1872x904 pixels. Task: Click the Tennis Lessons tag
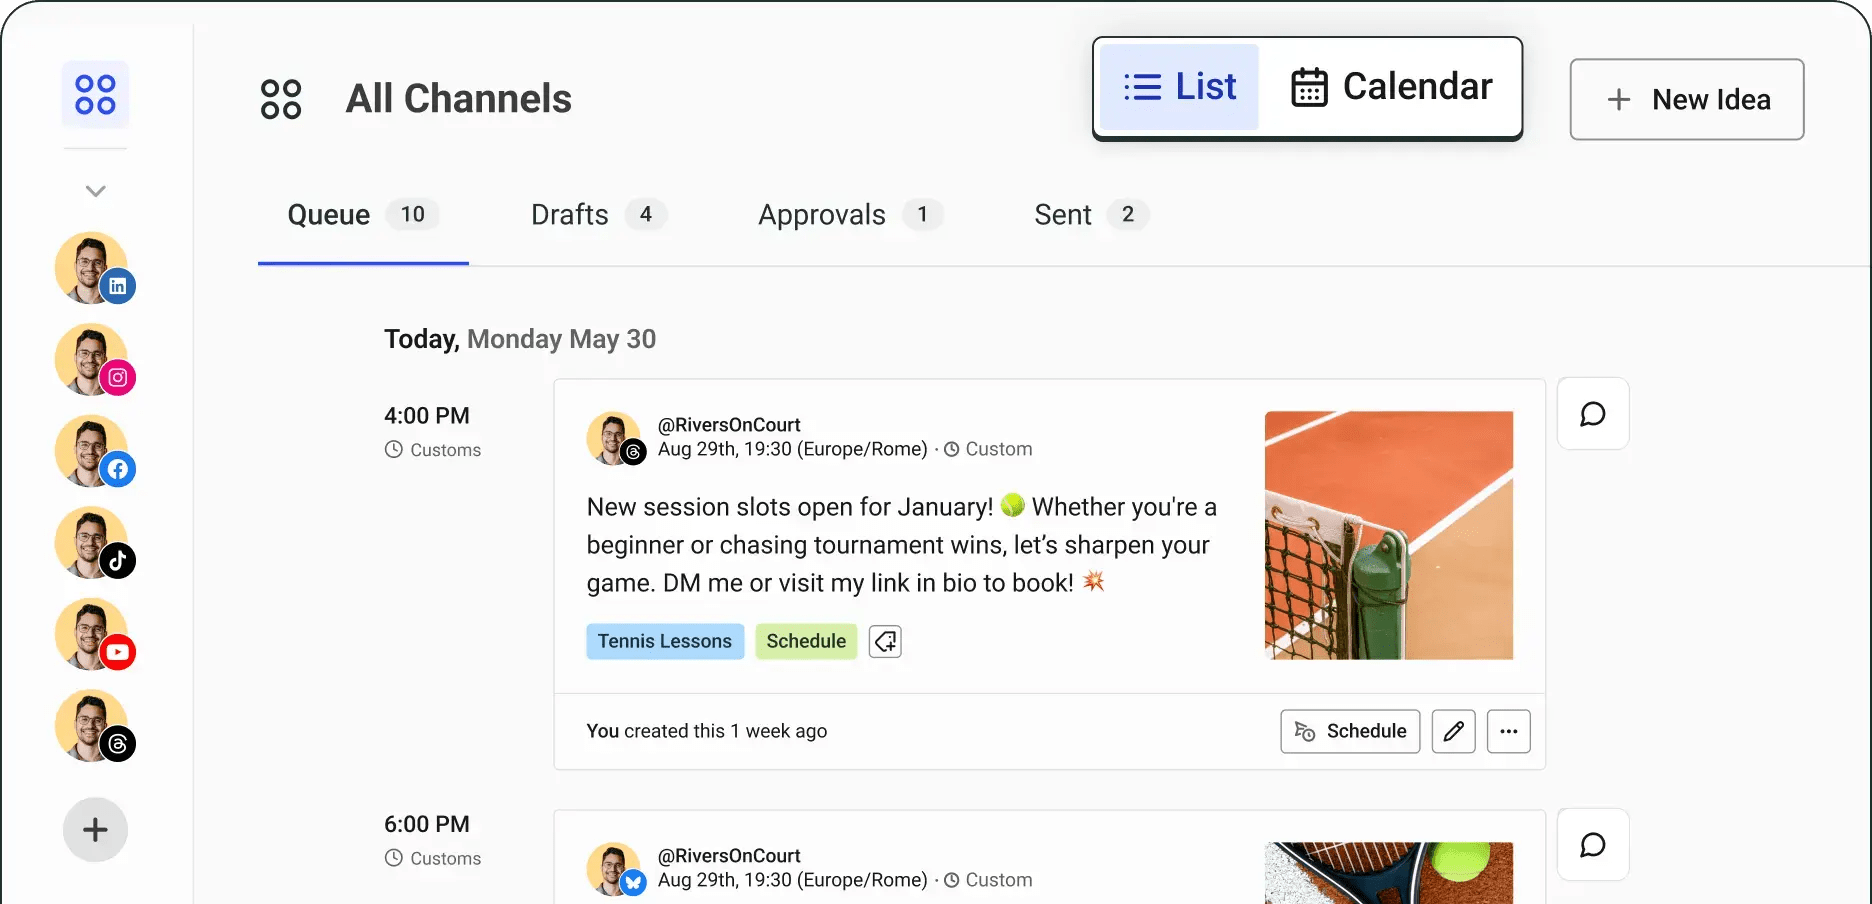pos(665,641)
